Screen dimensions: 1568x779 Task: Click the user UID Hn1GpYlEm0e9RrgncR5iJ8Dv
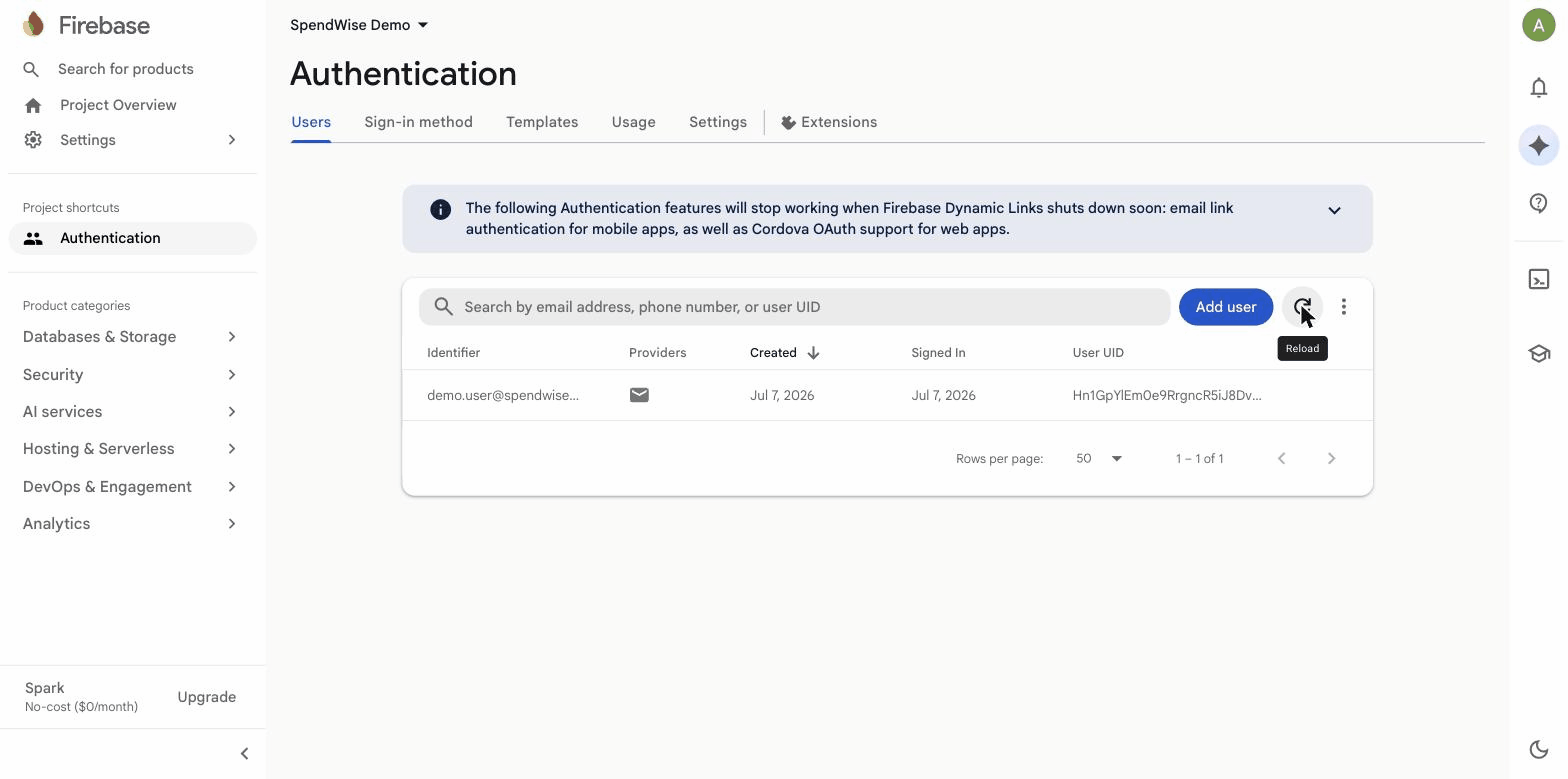tap(1167, 395)
